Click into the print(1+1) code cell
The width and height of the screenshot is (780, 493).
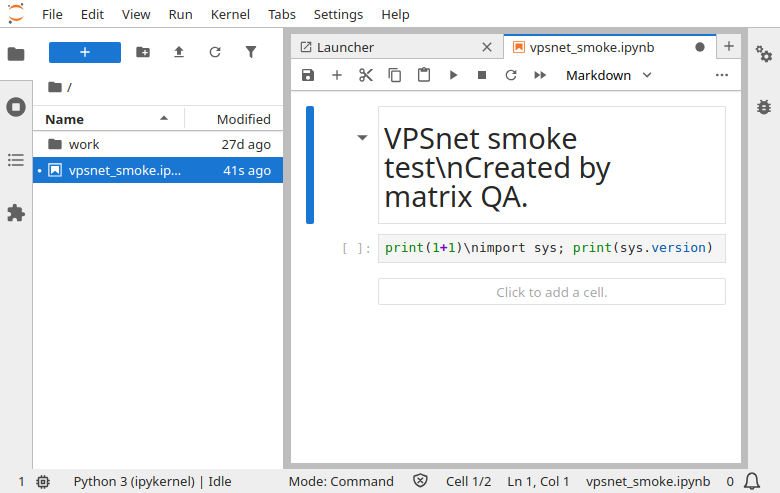552,248
